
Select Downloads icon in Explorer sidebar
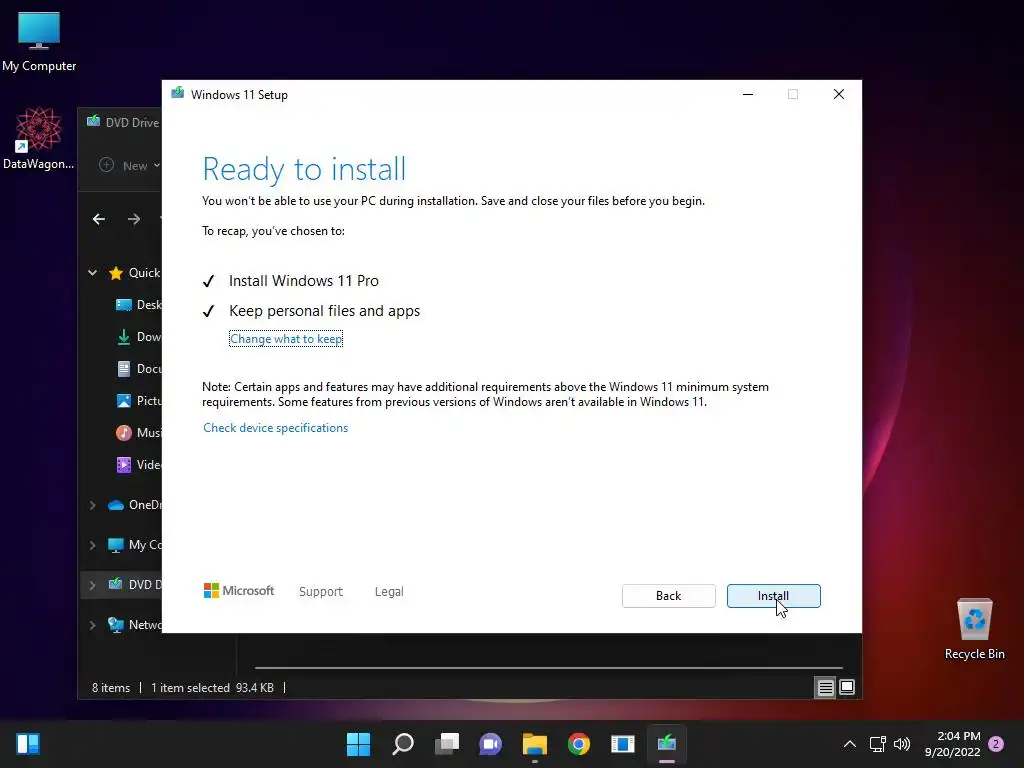[x=123, y=337]
